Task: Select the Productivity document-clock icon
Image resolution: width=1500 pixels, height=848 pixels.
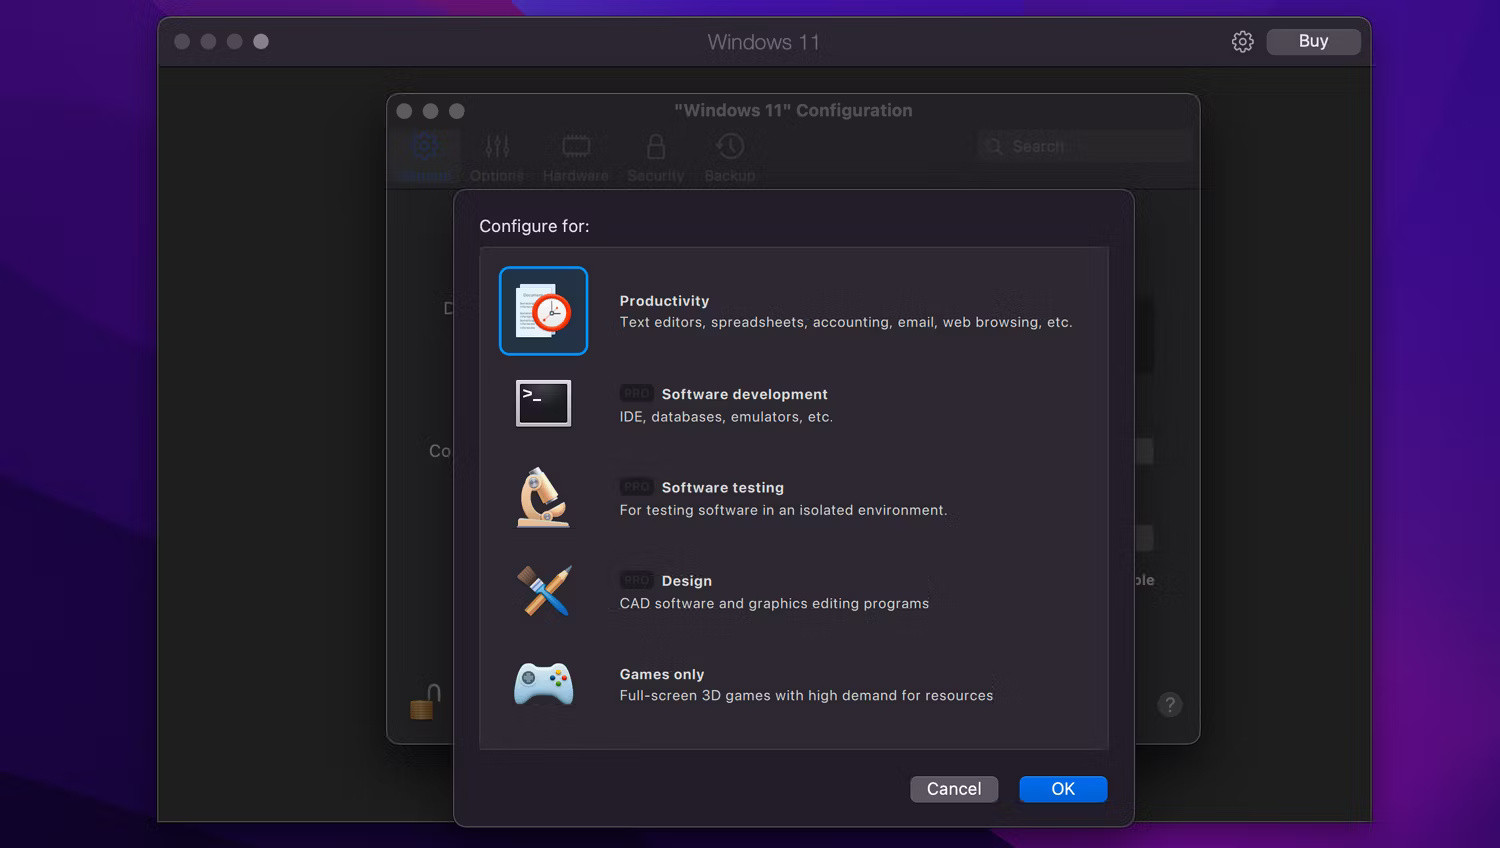Action: 543,311
